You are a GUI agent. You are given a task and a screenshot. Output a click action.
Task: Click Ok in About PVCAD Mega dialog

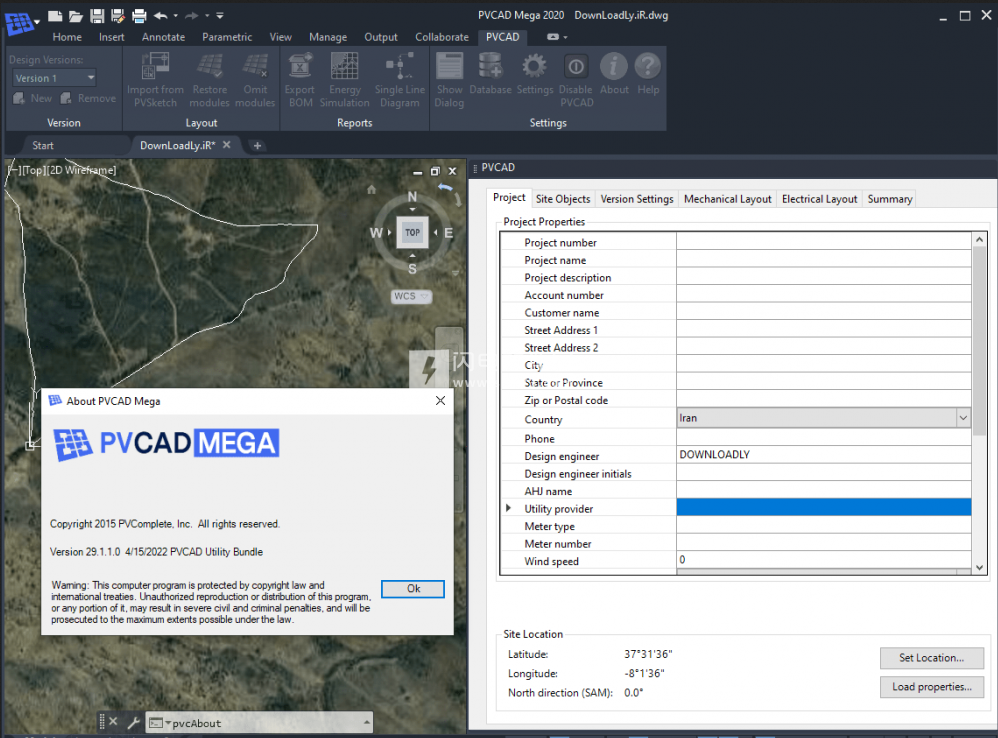pyautogui.click(x=413, y=588)
